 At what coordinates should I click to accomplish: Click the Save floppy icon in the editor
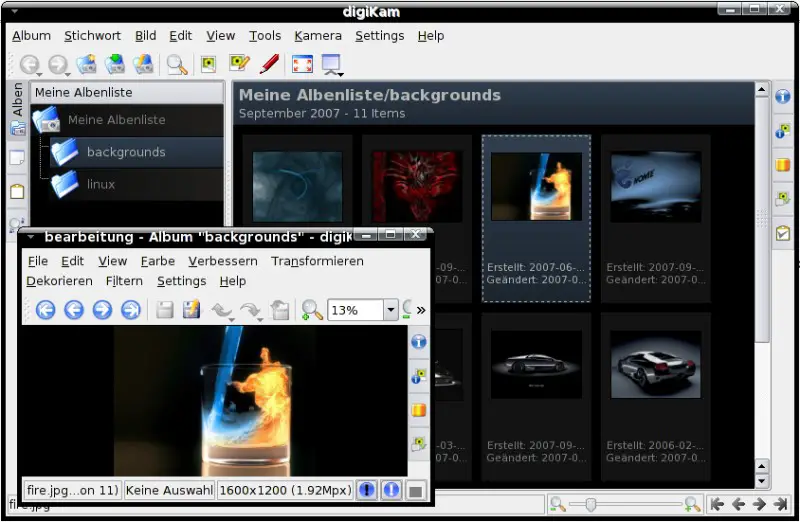click(164, 310)
